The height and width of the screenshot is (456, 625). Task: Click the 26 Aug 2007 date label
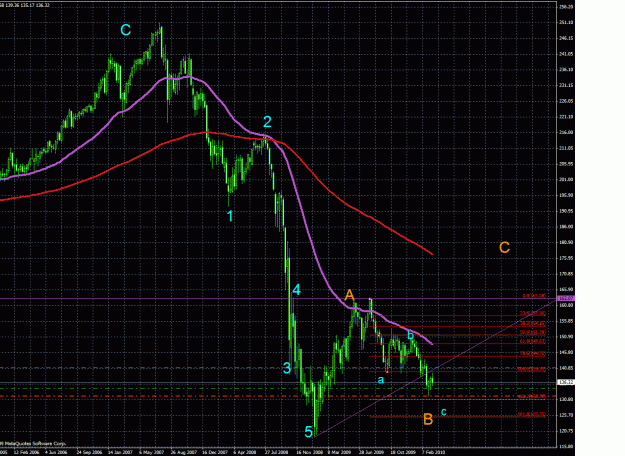184,452
